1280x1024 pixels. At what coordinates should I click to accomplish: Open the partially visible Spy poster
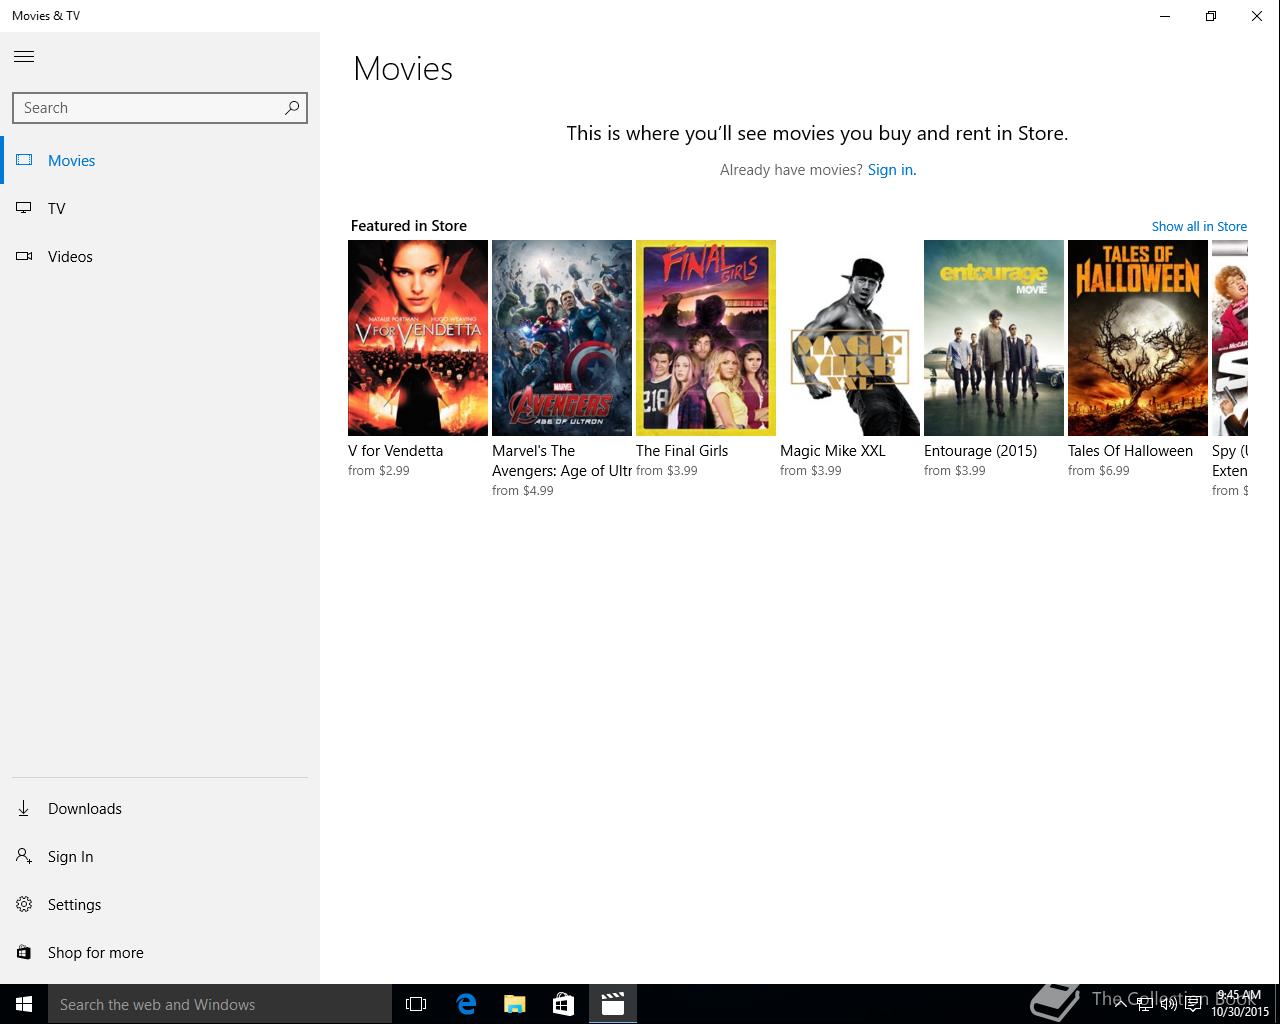(x=1230, y=338)
